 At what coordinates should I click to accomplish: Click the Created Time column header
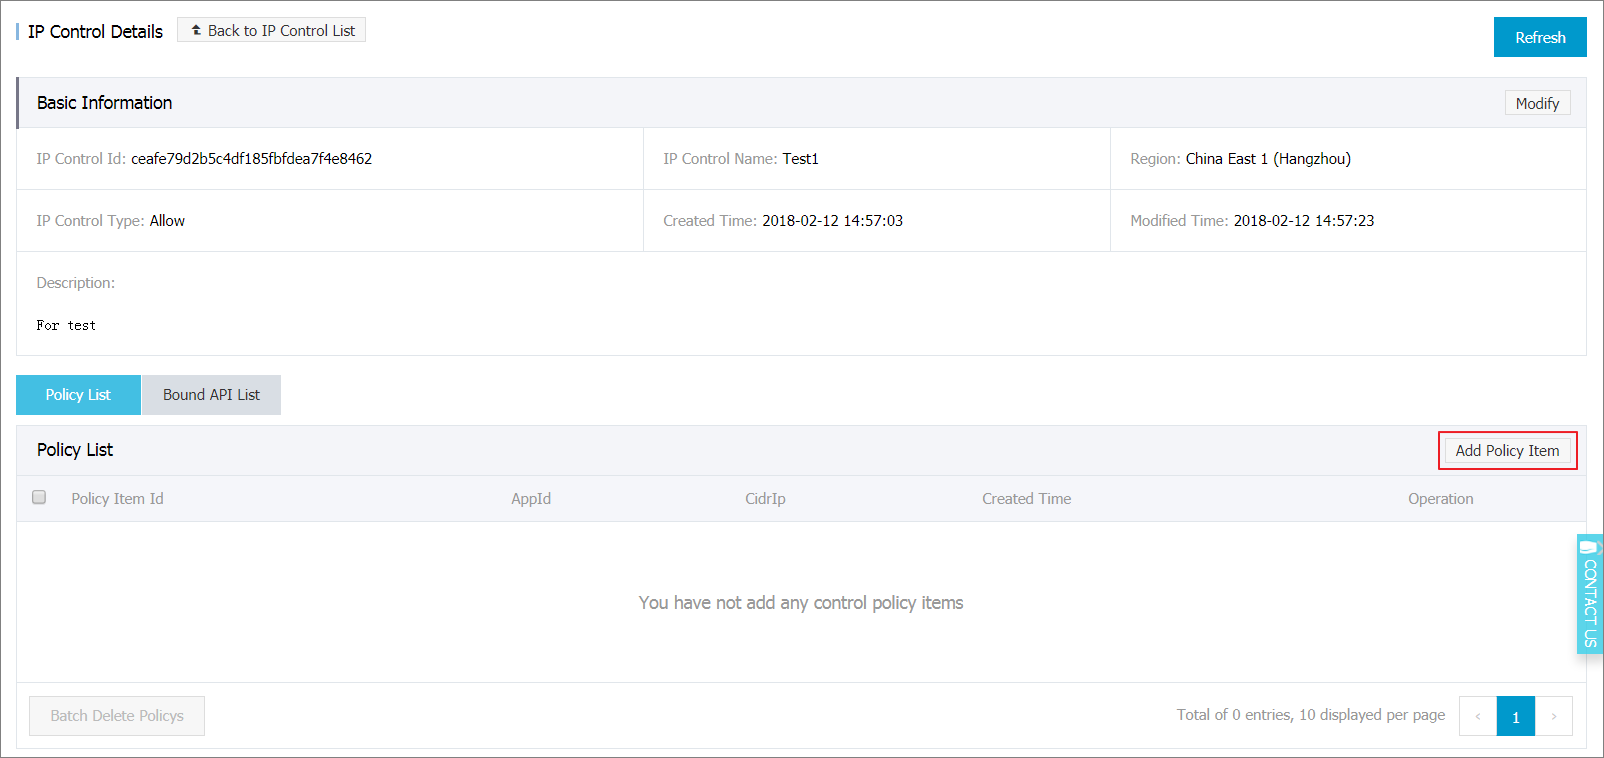tap(1026, 499)
